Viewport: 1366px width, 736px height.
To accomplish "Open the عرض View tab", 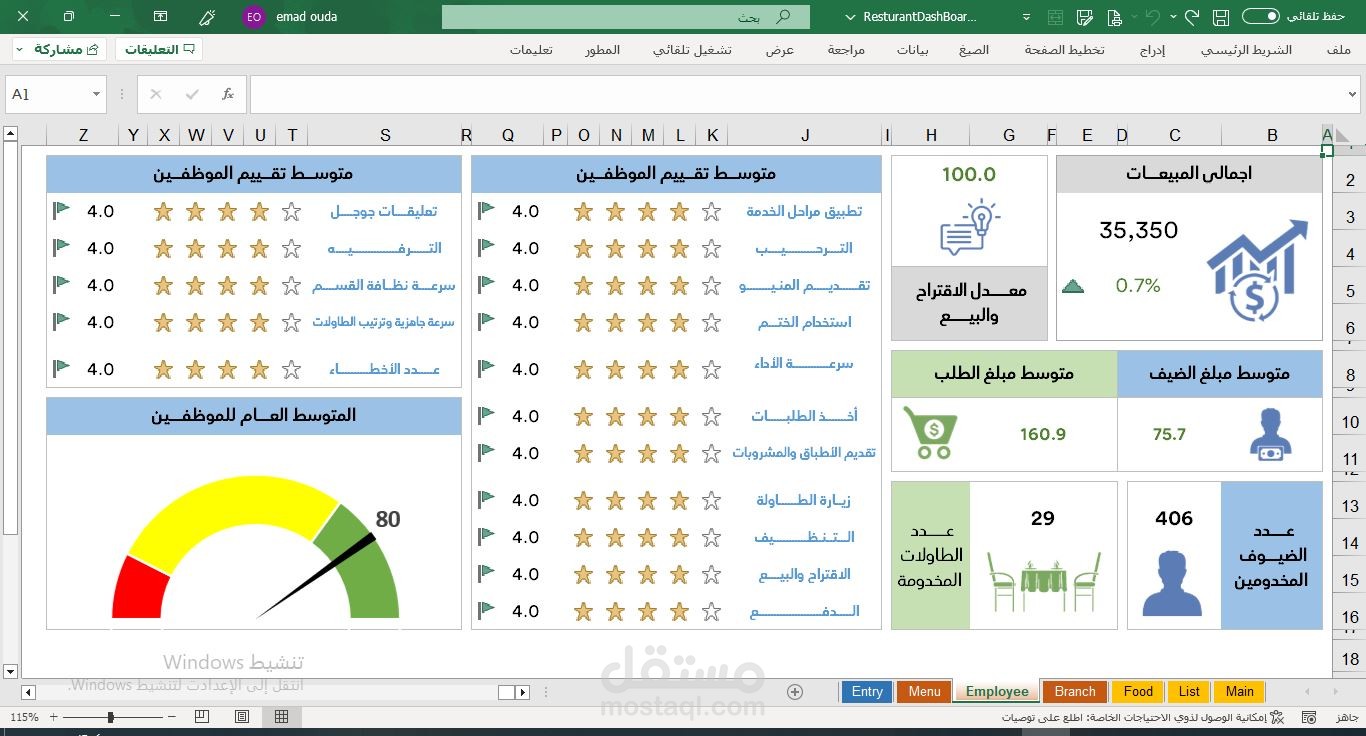I will (780, 50).
